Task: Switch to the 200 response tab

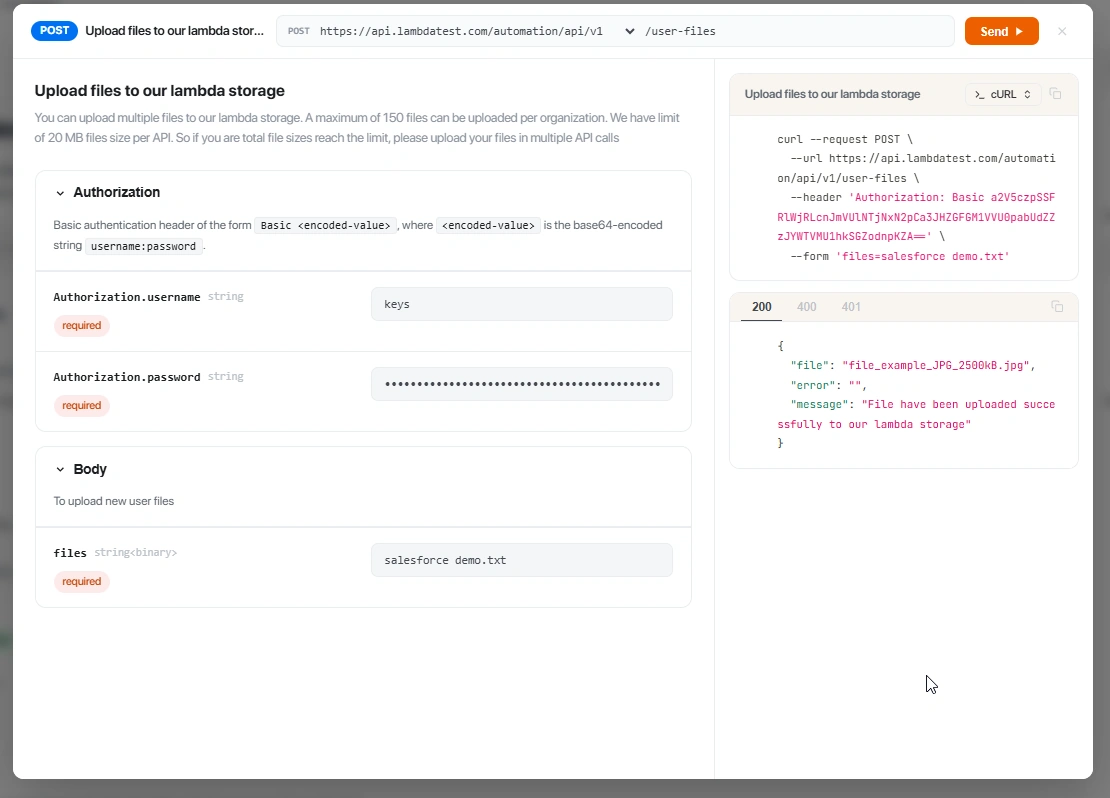Action: 762,307
